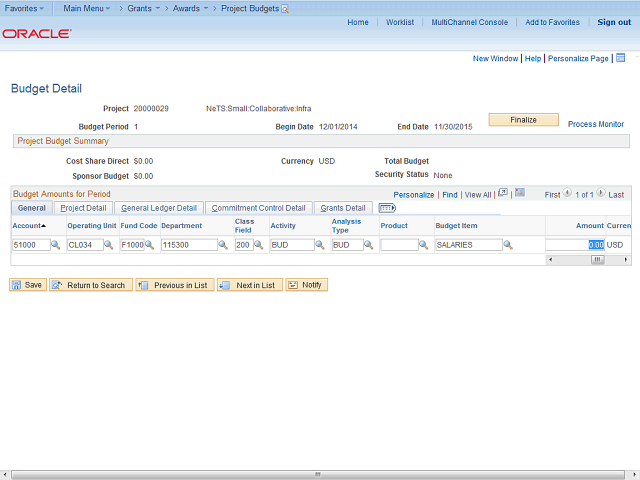The width and height of the screenshot is (640, 480).
Task: Switch to the Project Detail tab
Action: (83, 208)
